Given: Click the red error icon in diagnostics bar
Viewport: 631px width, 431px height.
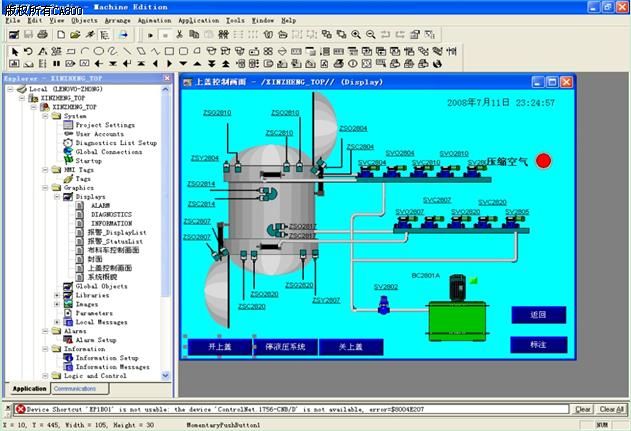Looking at the screenshot, I should [20, 409].
